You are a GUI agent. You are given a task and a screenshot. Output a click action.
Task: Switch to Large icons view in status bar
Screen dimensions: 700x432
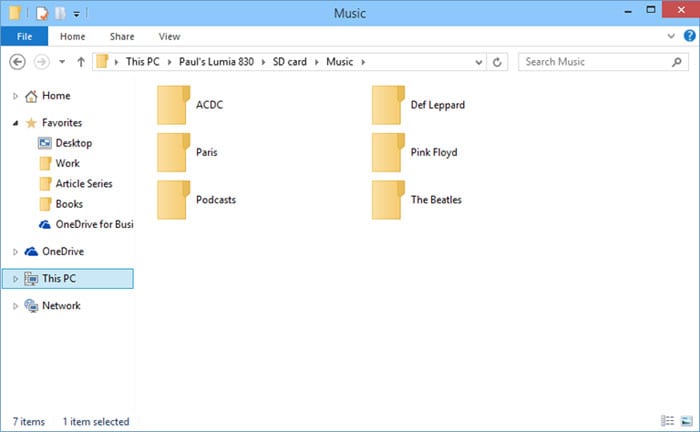[x=685, y=421]
